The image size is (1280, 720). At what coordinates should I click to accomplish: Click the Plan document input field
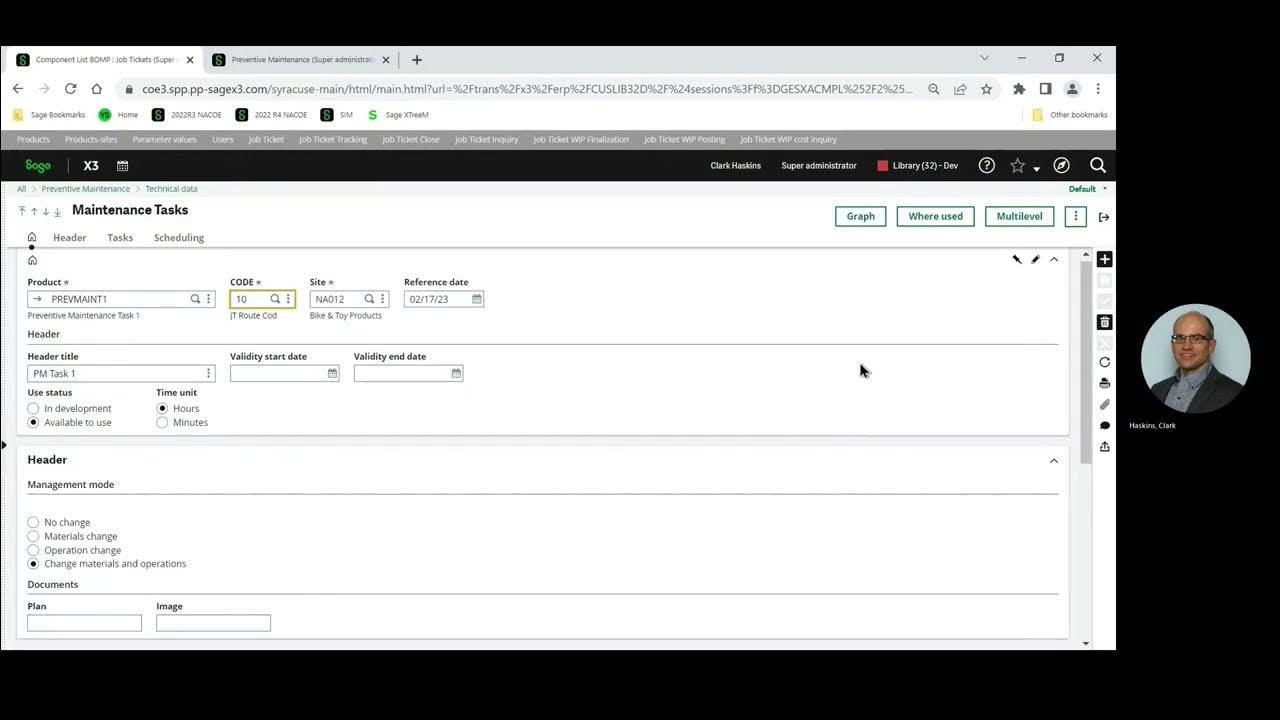(84, 623)
